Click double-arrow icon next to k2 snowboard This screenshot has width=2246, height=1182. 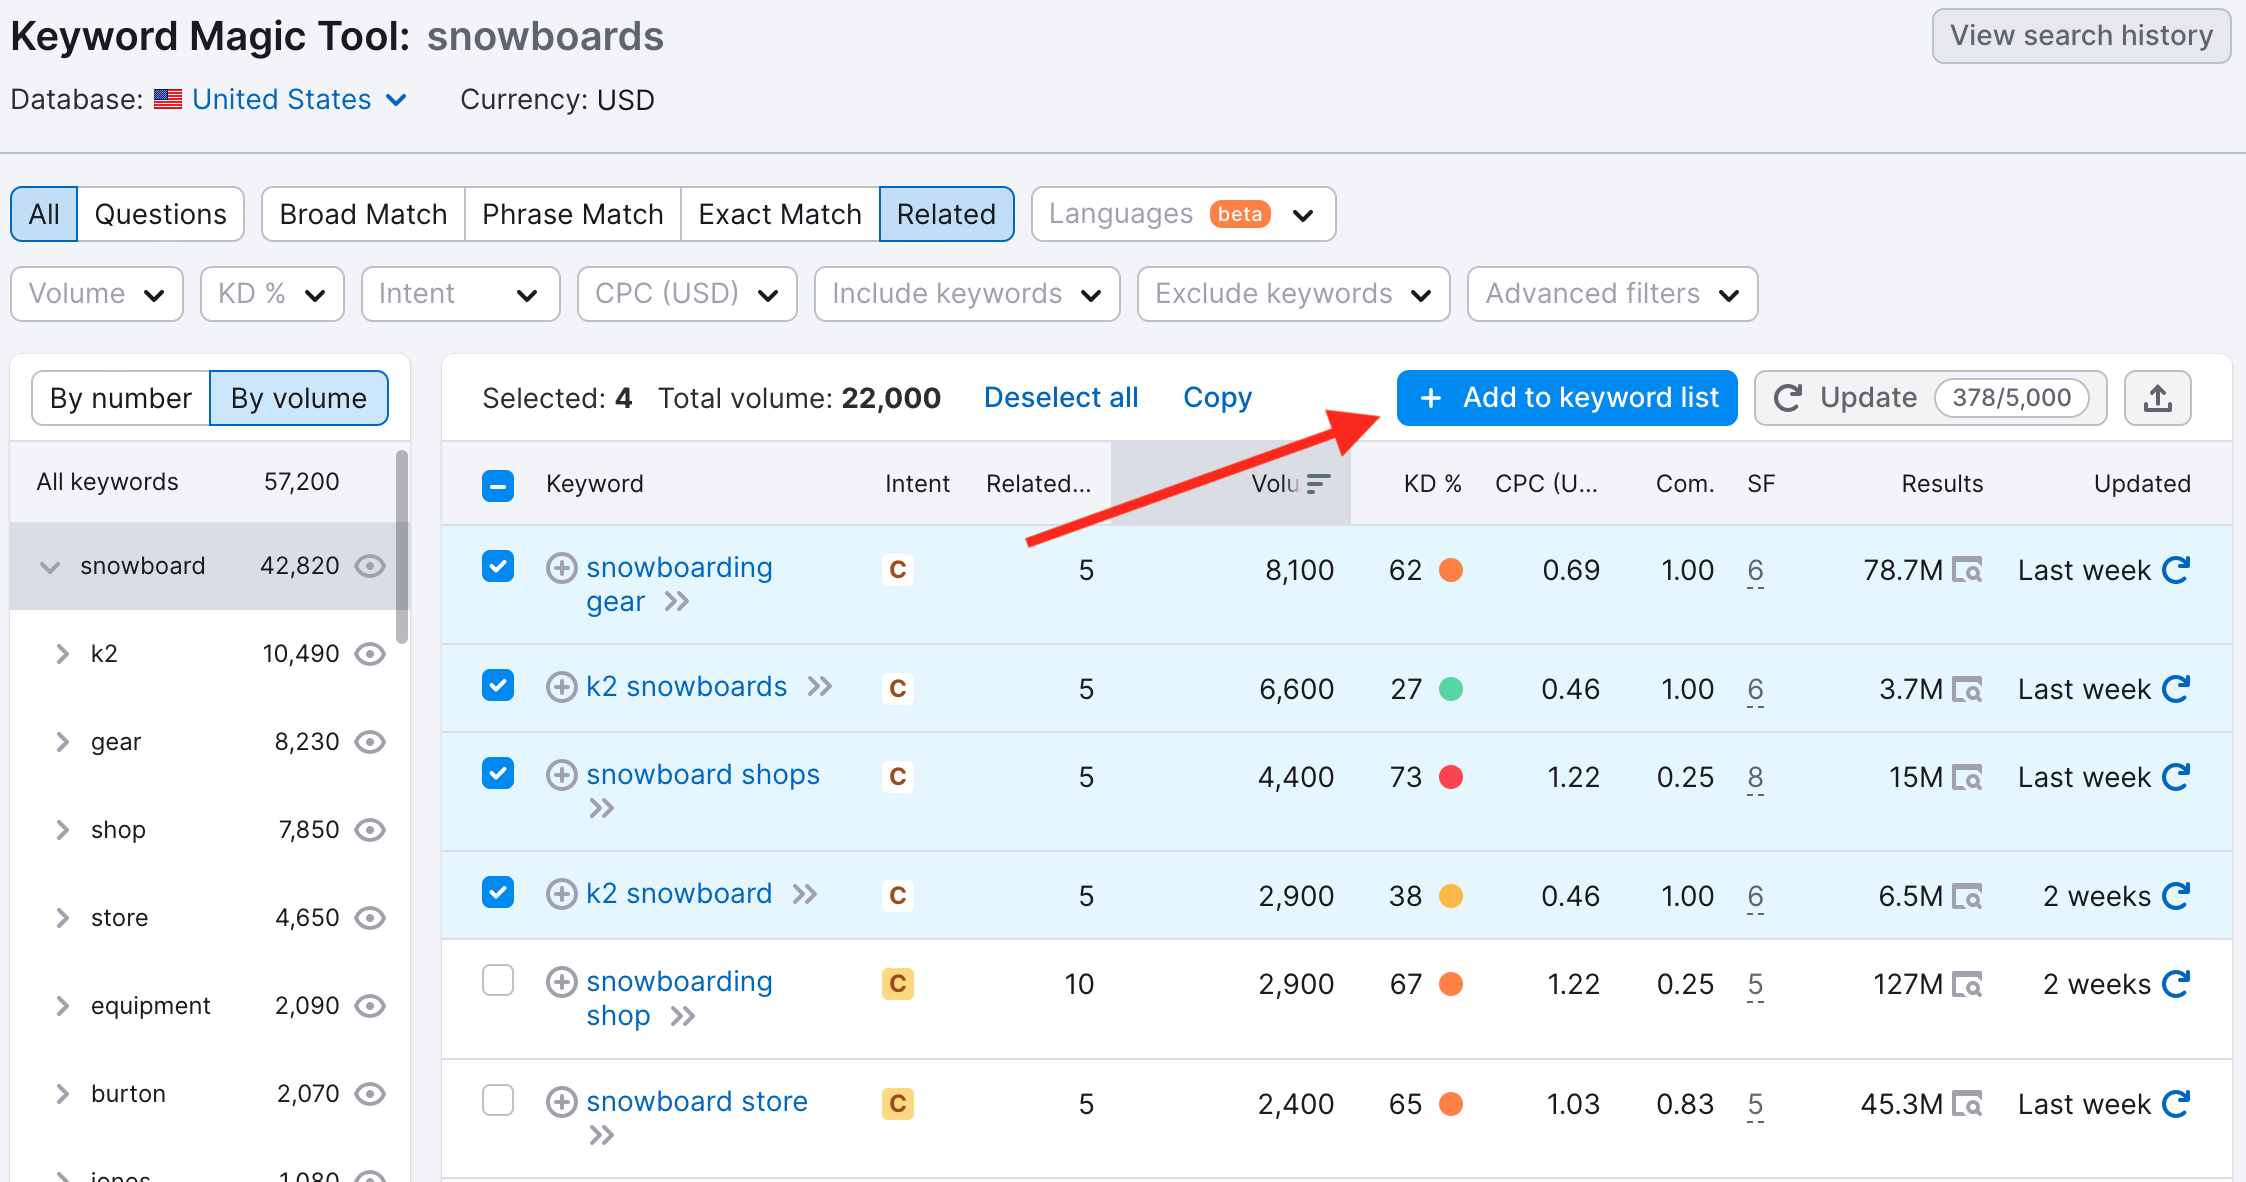pyautogui.click(x=805, y=894)
